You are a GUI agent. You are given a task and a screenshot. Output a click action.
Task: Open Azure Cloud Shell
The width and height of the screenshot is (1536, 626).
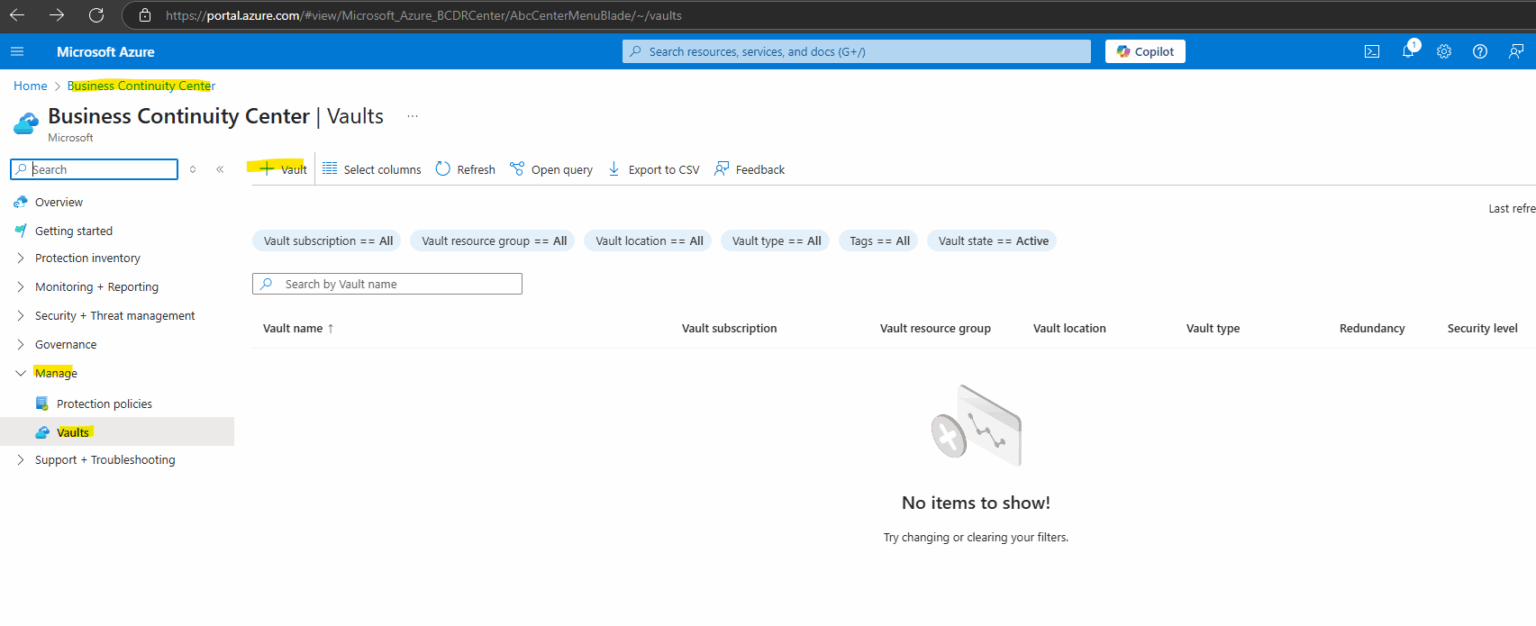click(x=1371, y=51)
